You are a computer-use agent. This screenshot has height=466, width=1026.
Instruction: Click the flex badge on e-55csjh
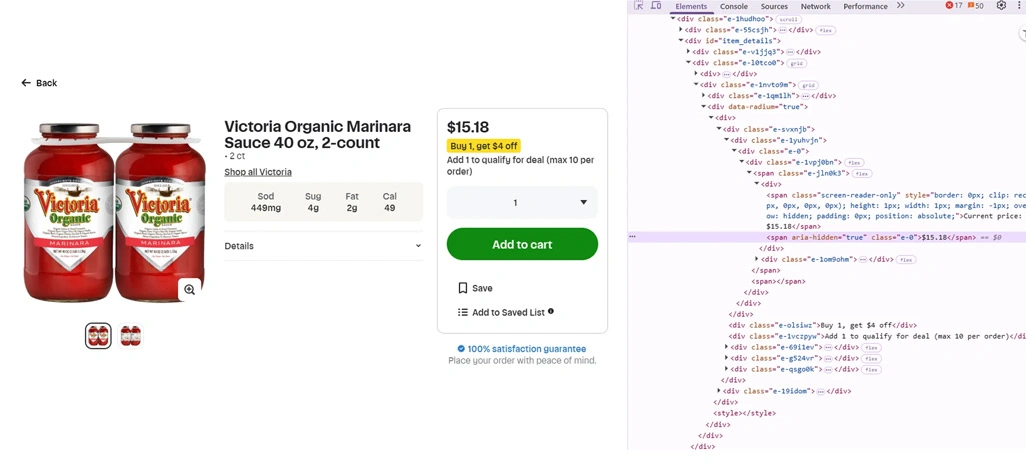tap(826, 30)
